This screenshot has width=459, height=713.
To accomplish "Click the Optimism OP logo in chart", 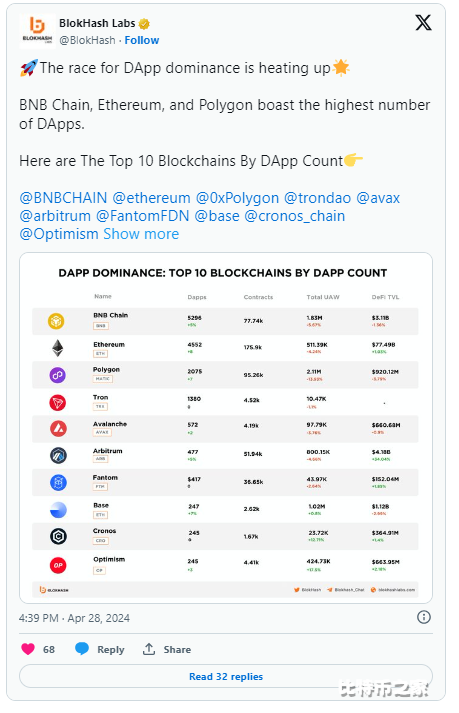I will pyautogui.click(x=58, y=565).
